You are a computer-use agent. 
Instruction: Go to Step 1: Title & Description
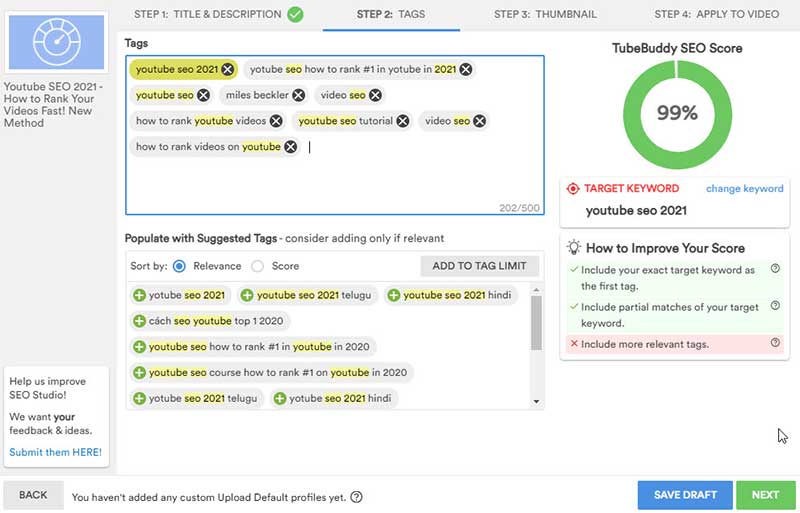pos(208,14)
